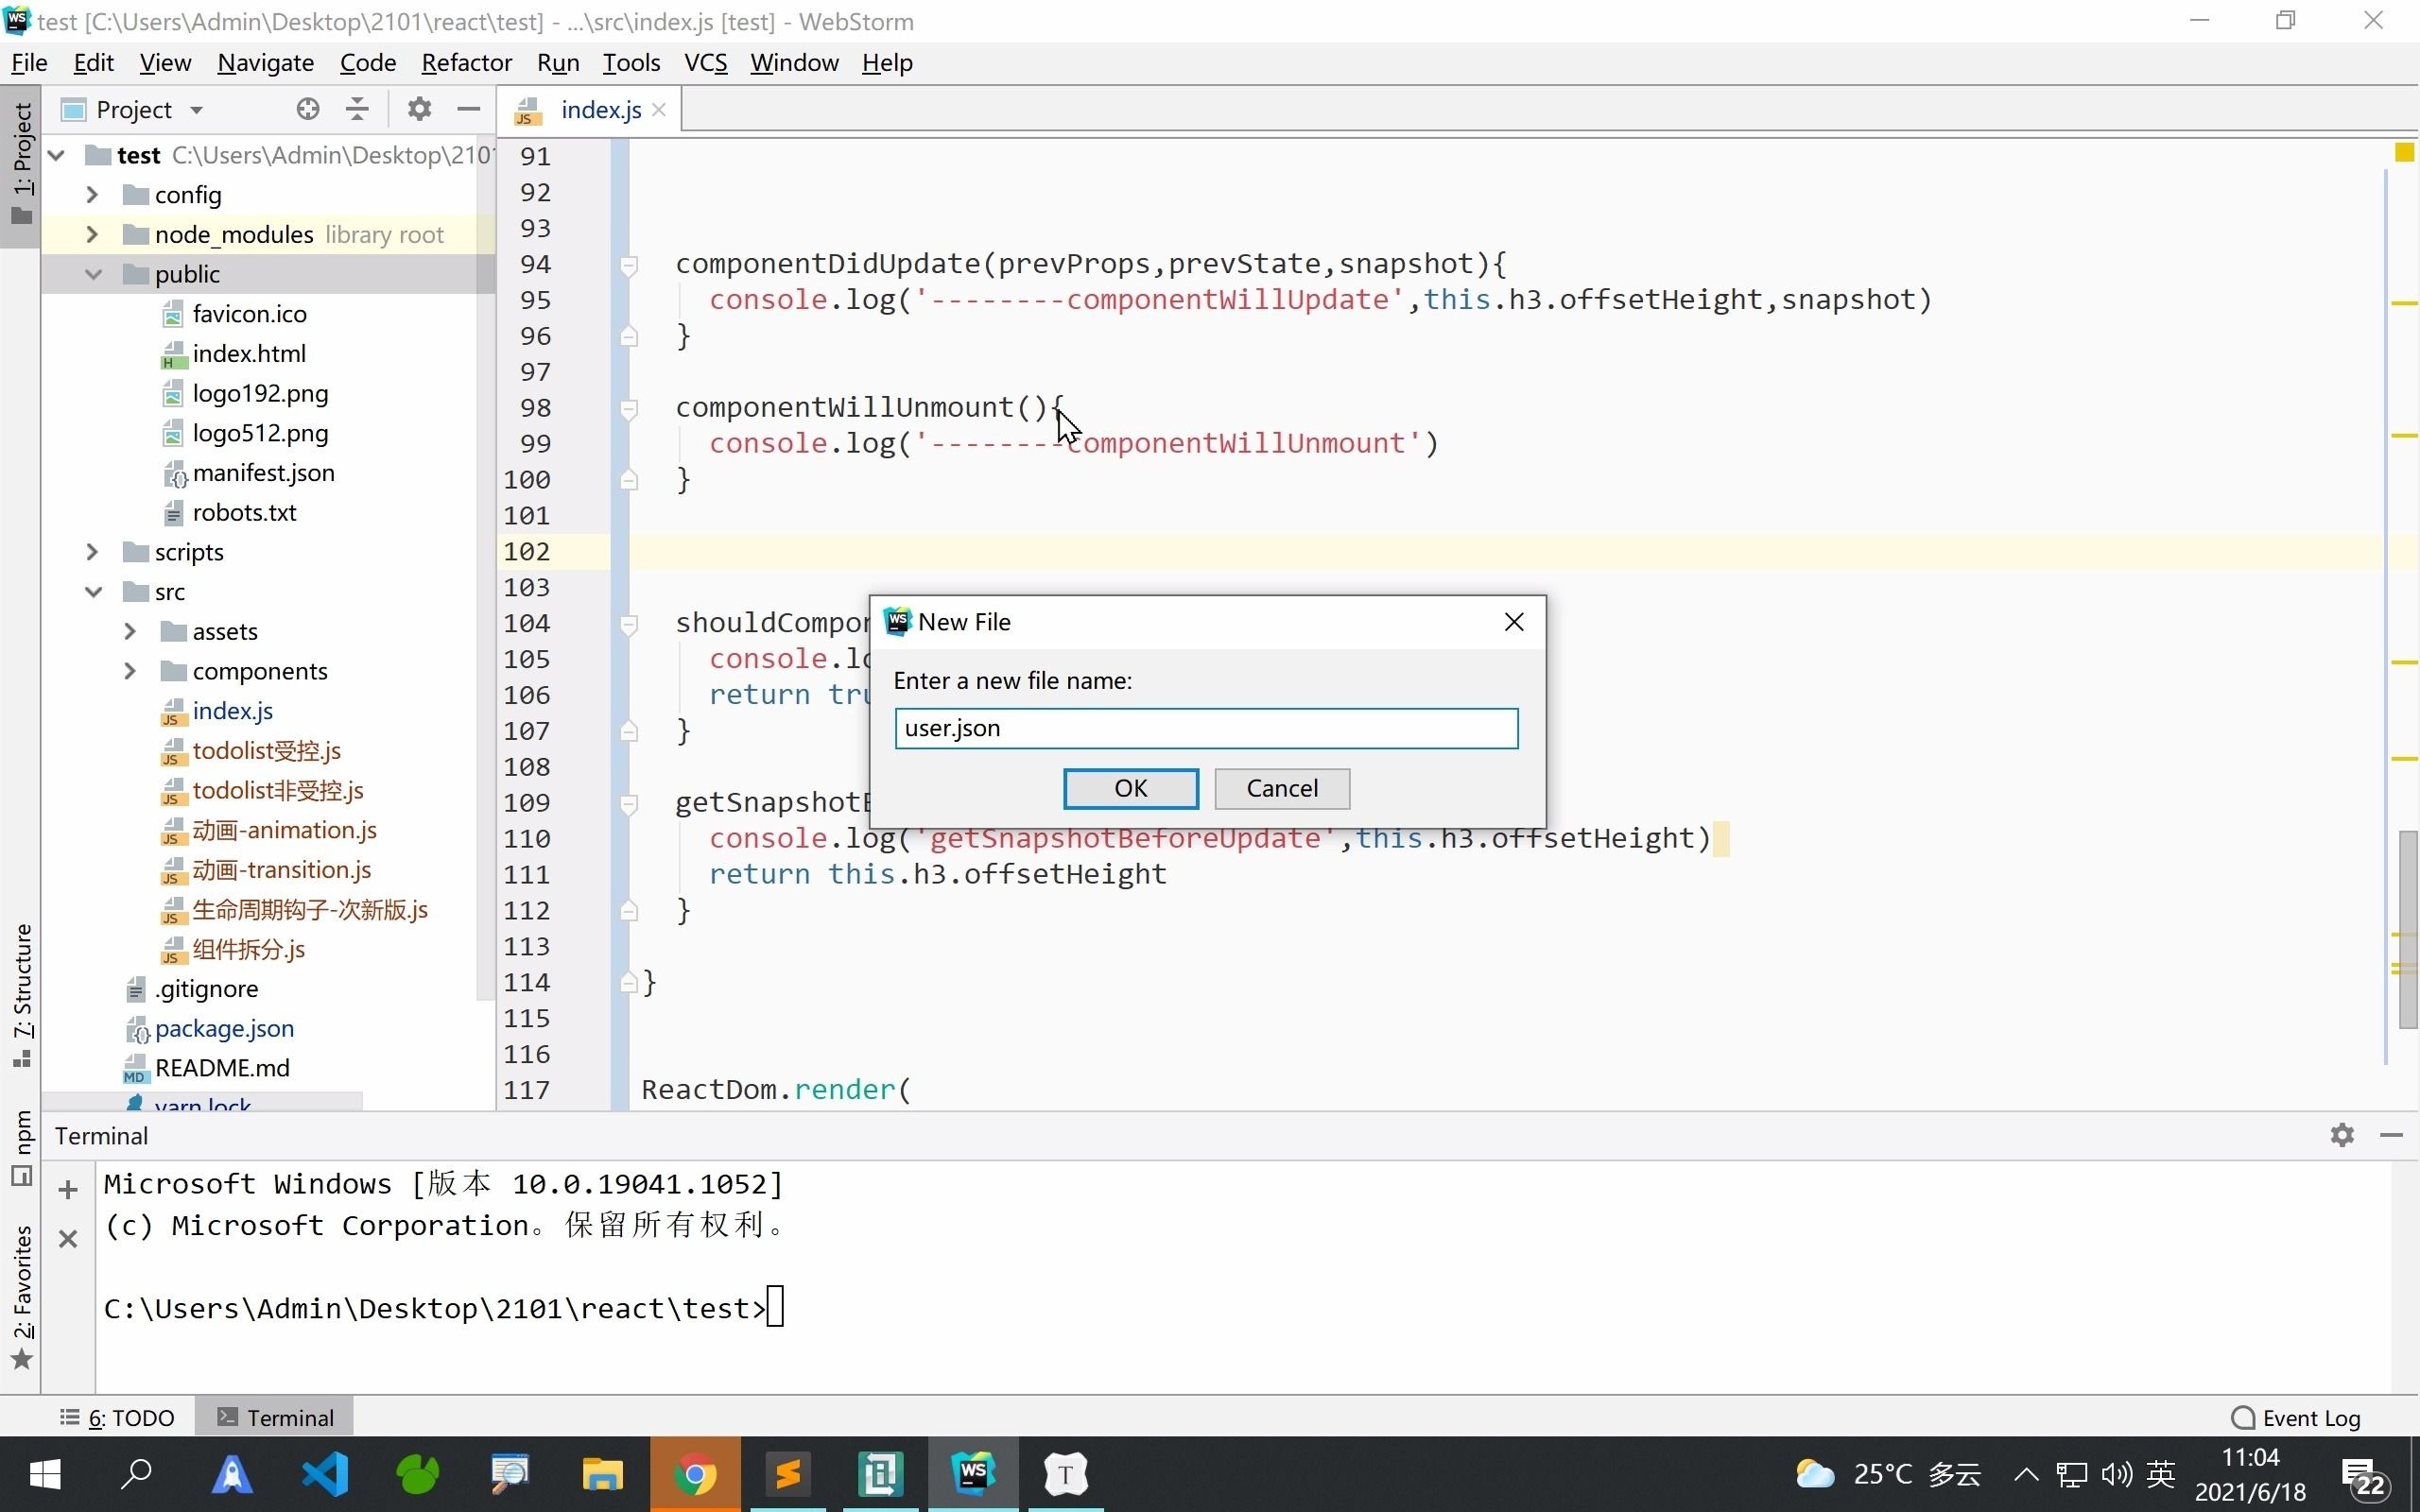Click the locate/scroll-from-source target icon
Screen dimensions: 2420x1512
[308, 109]
